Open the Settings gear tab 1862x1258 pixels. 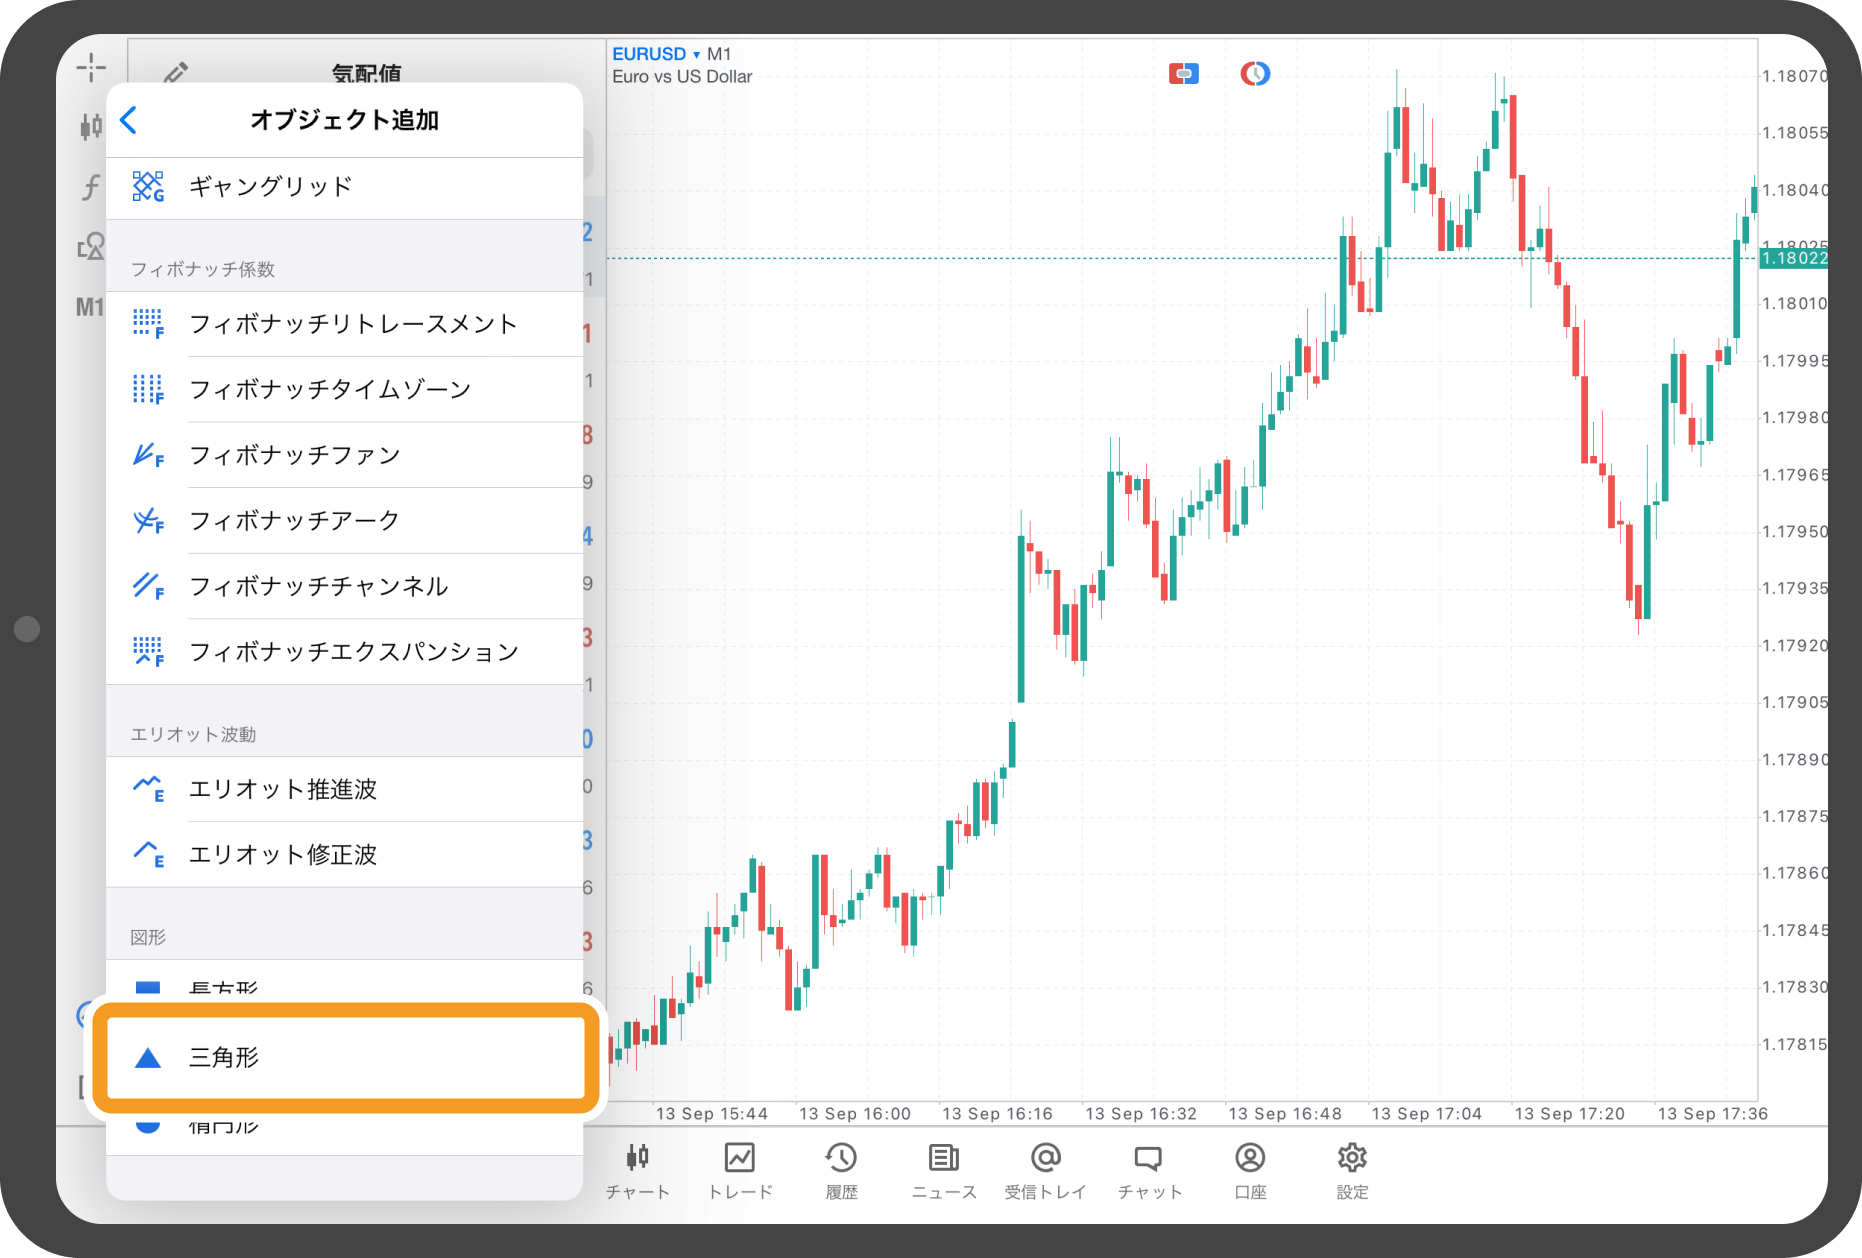1352,1169
